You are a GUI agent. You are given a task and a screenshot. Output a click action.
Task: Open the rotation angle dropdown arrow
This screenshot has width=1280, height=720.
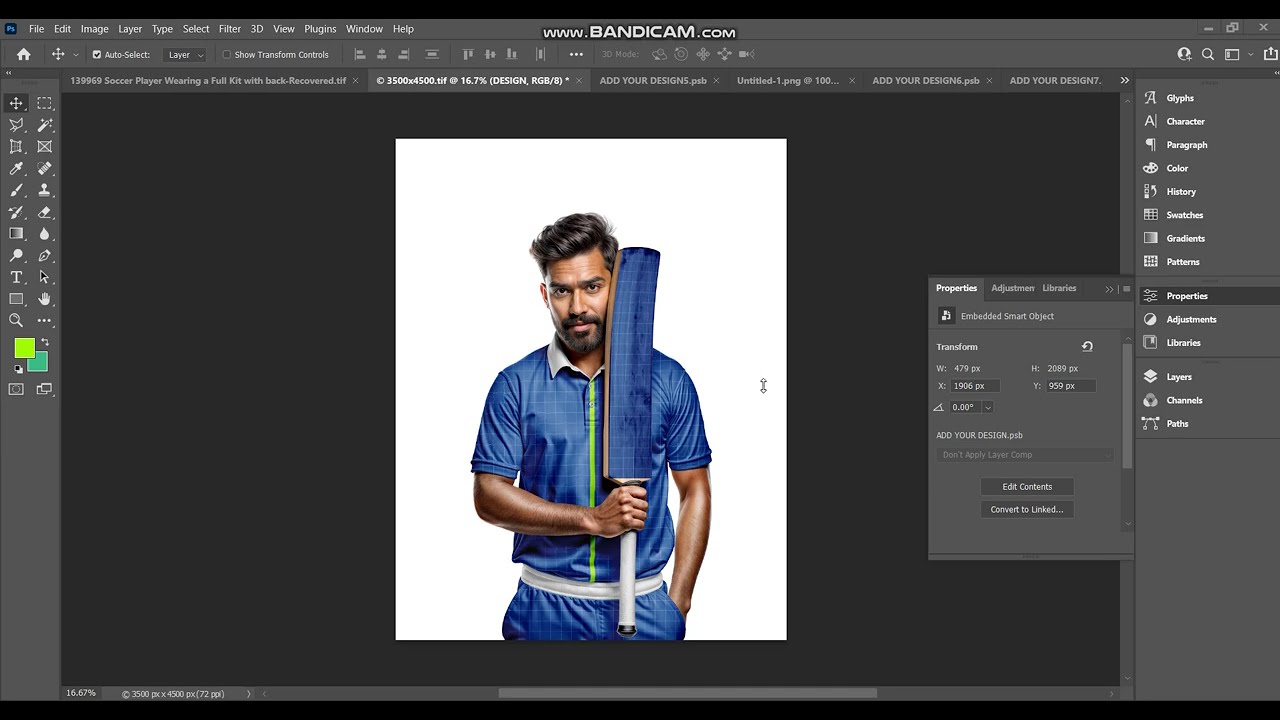(x=988, y=407)
